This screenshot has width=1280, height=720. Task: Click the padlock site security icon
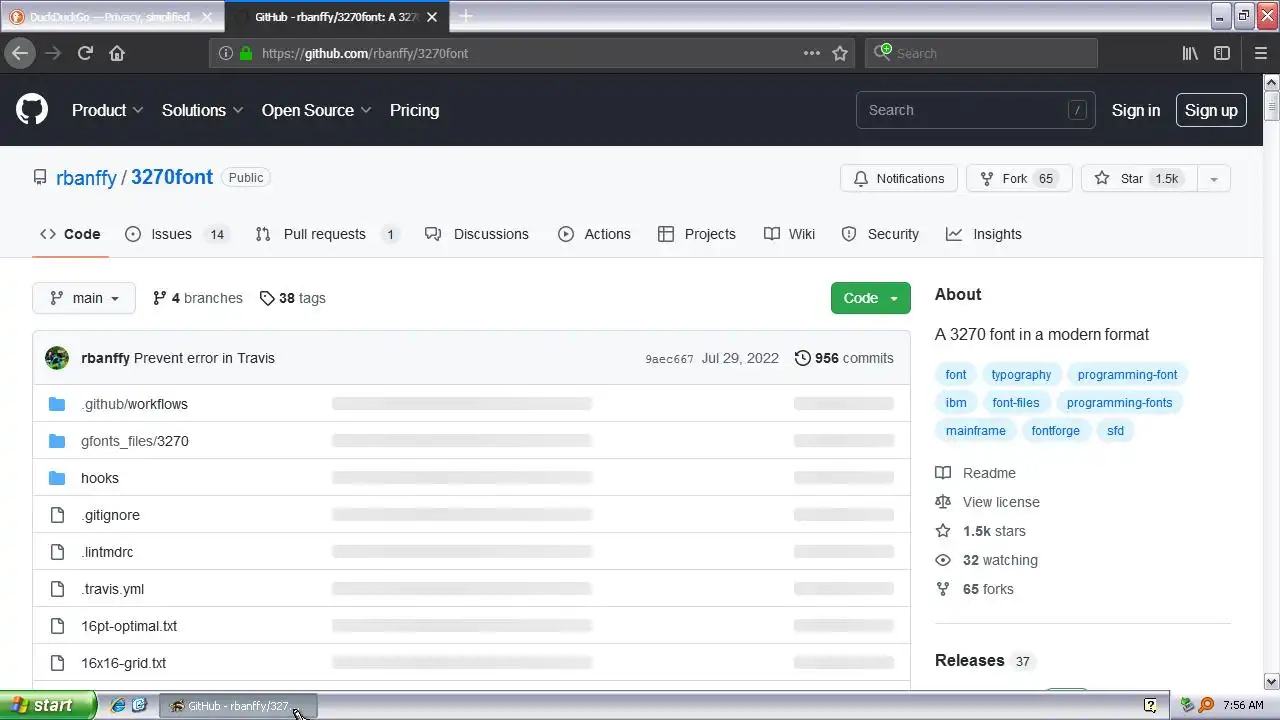pyautogui.click(x=245, y=53)
